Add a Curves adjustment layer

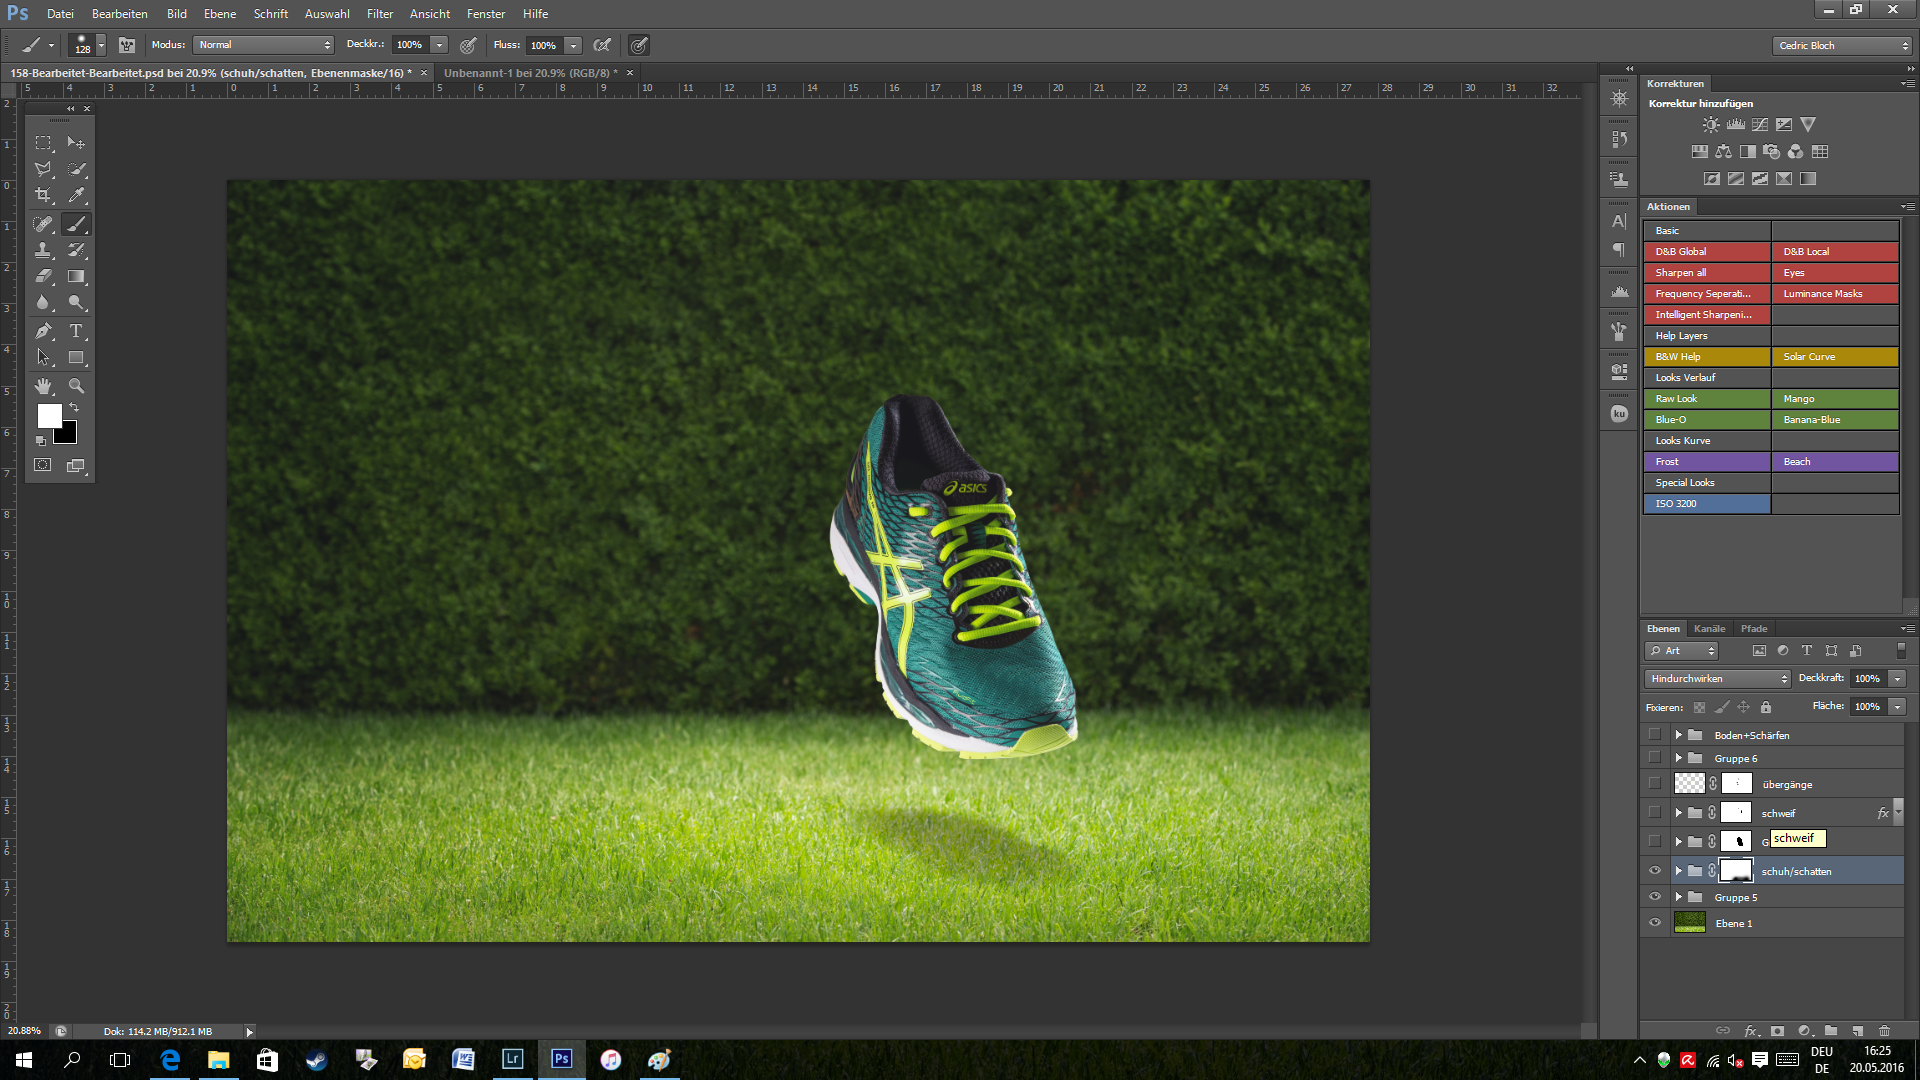(x=1759, y=125)
